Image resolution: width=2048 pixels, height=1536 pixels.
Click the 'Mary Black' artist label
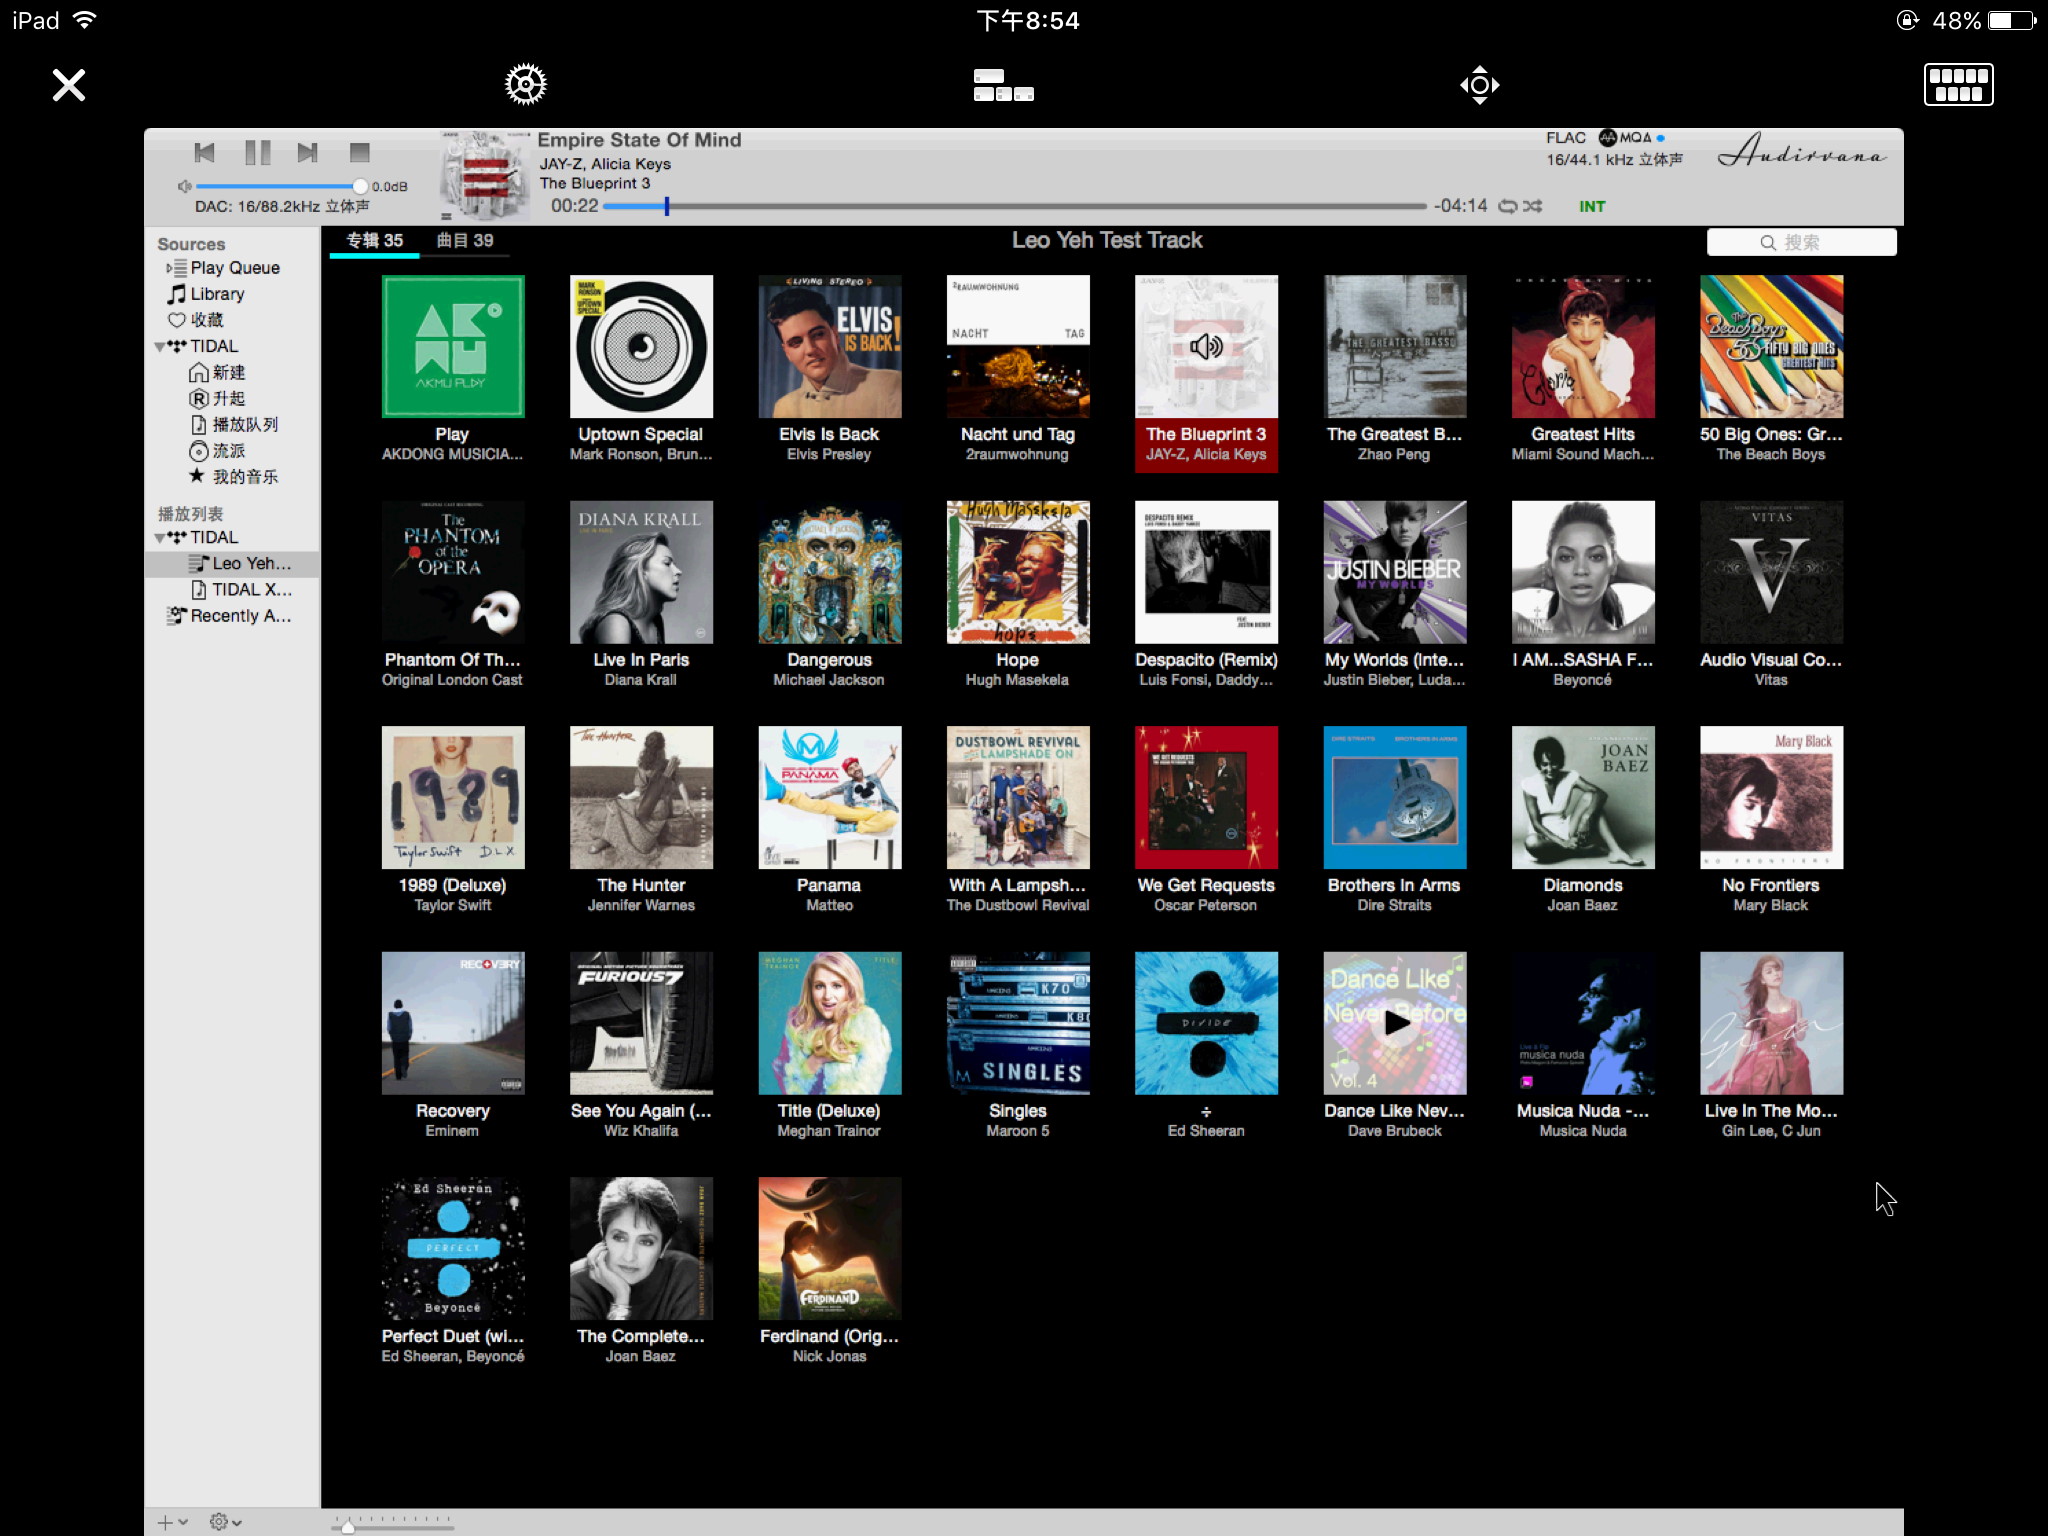[x=1771, y=905]
